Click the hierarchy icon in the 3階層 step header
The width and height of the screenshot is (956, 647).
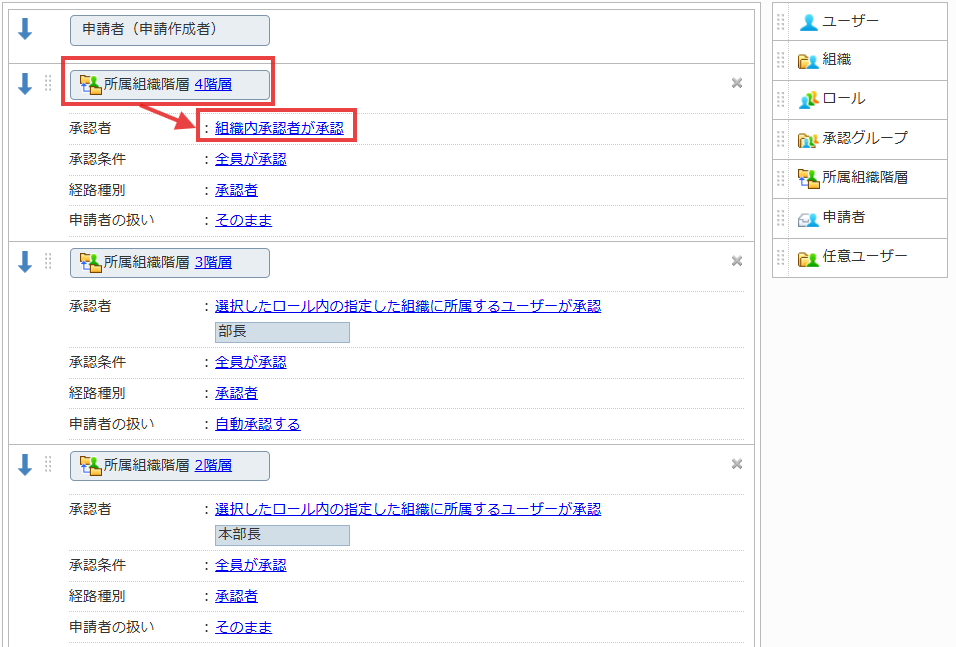pos(91,263)
